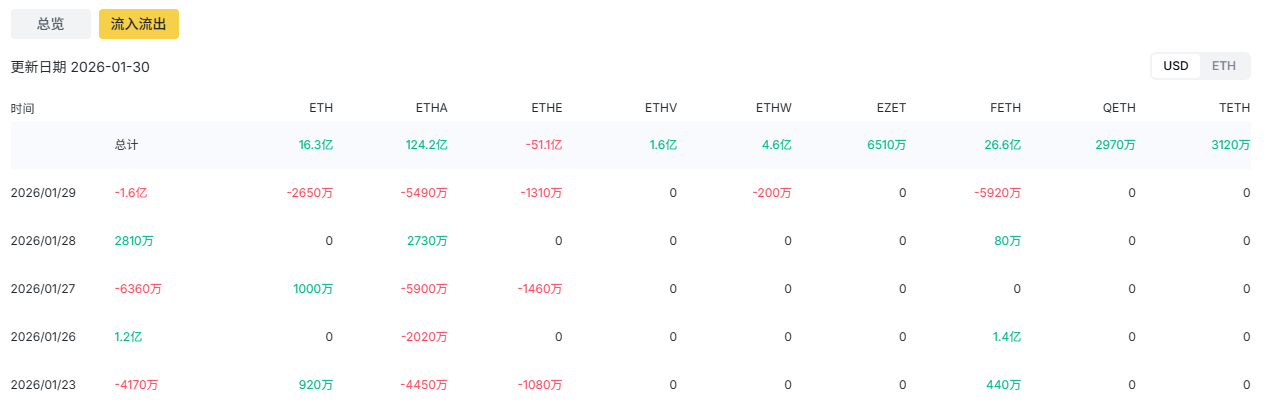This screenshot has width=1275, height=414.
Task: Click the 时间 column header
Action: tap(23, 108)
